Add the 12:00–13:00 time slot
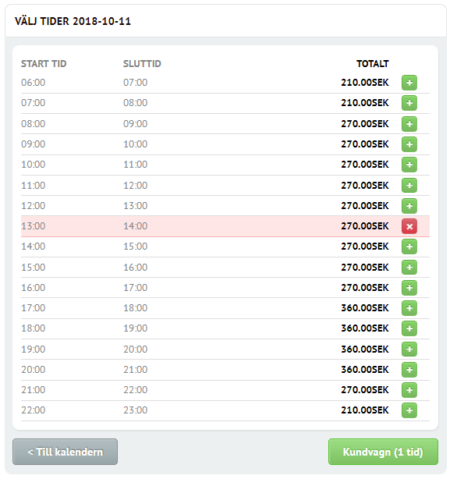Screen dimensions: 450x479 409,206
